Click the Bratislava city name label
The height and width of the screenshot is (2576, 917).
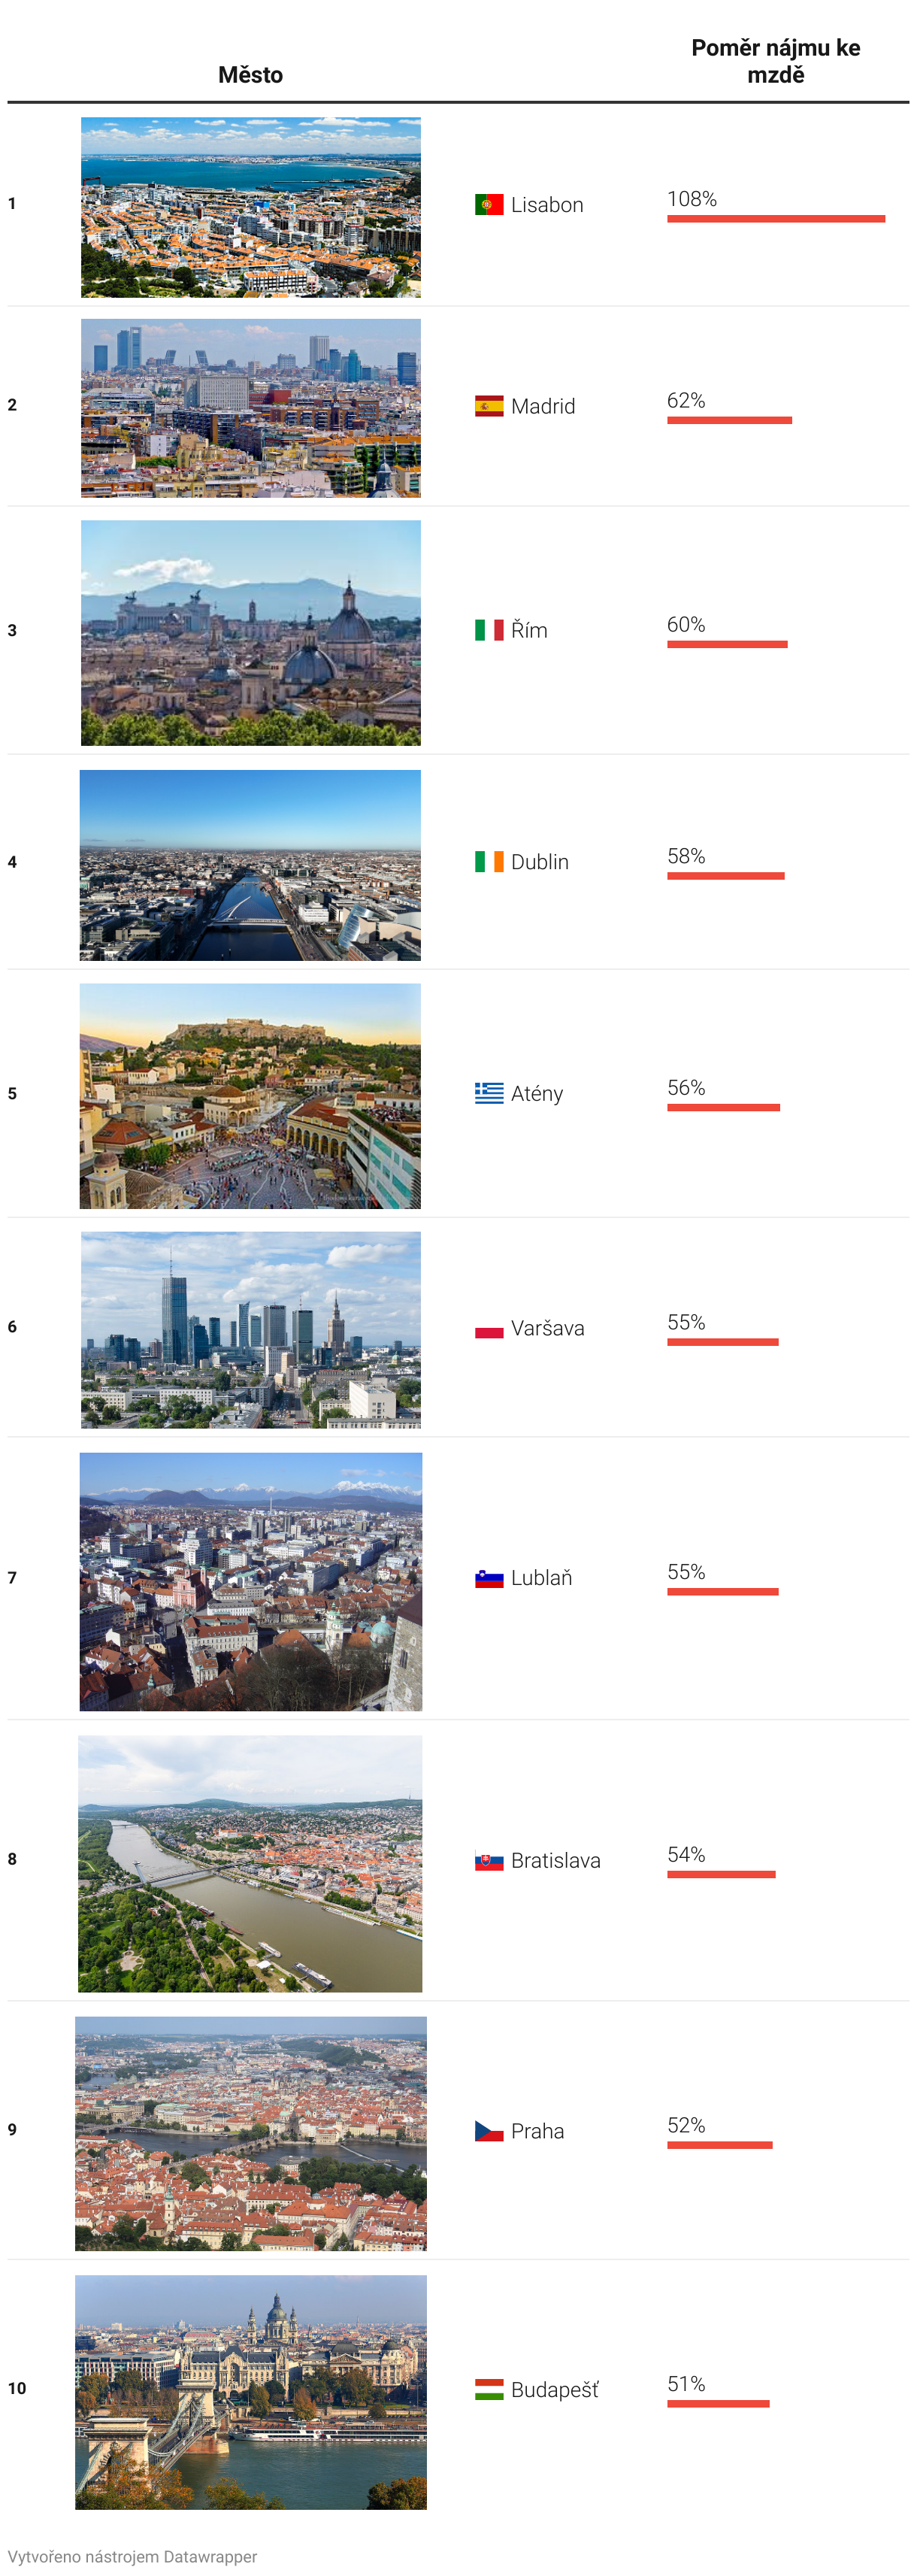coord(555,1861)
